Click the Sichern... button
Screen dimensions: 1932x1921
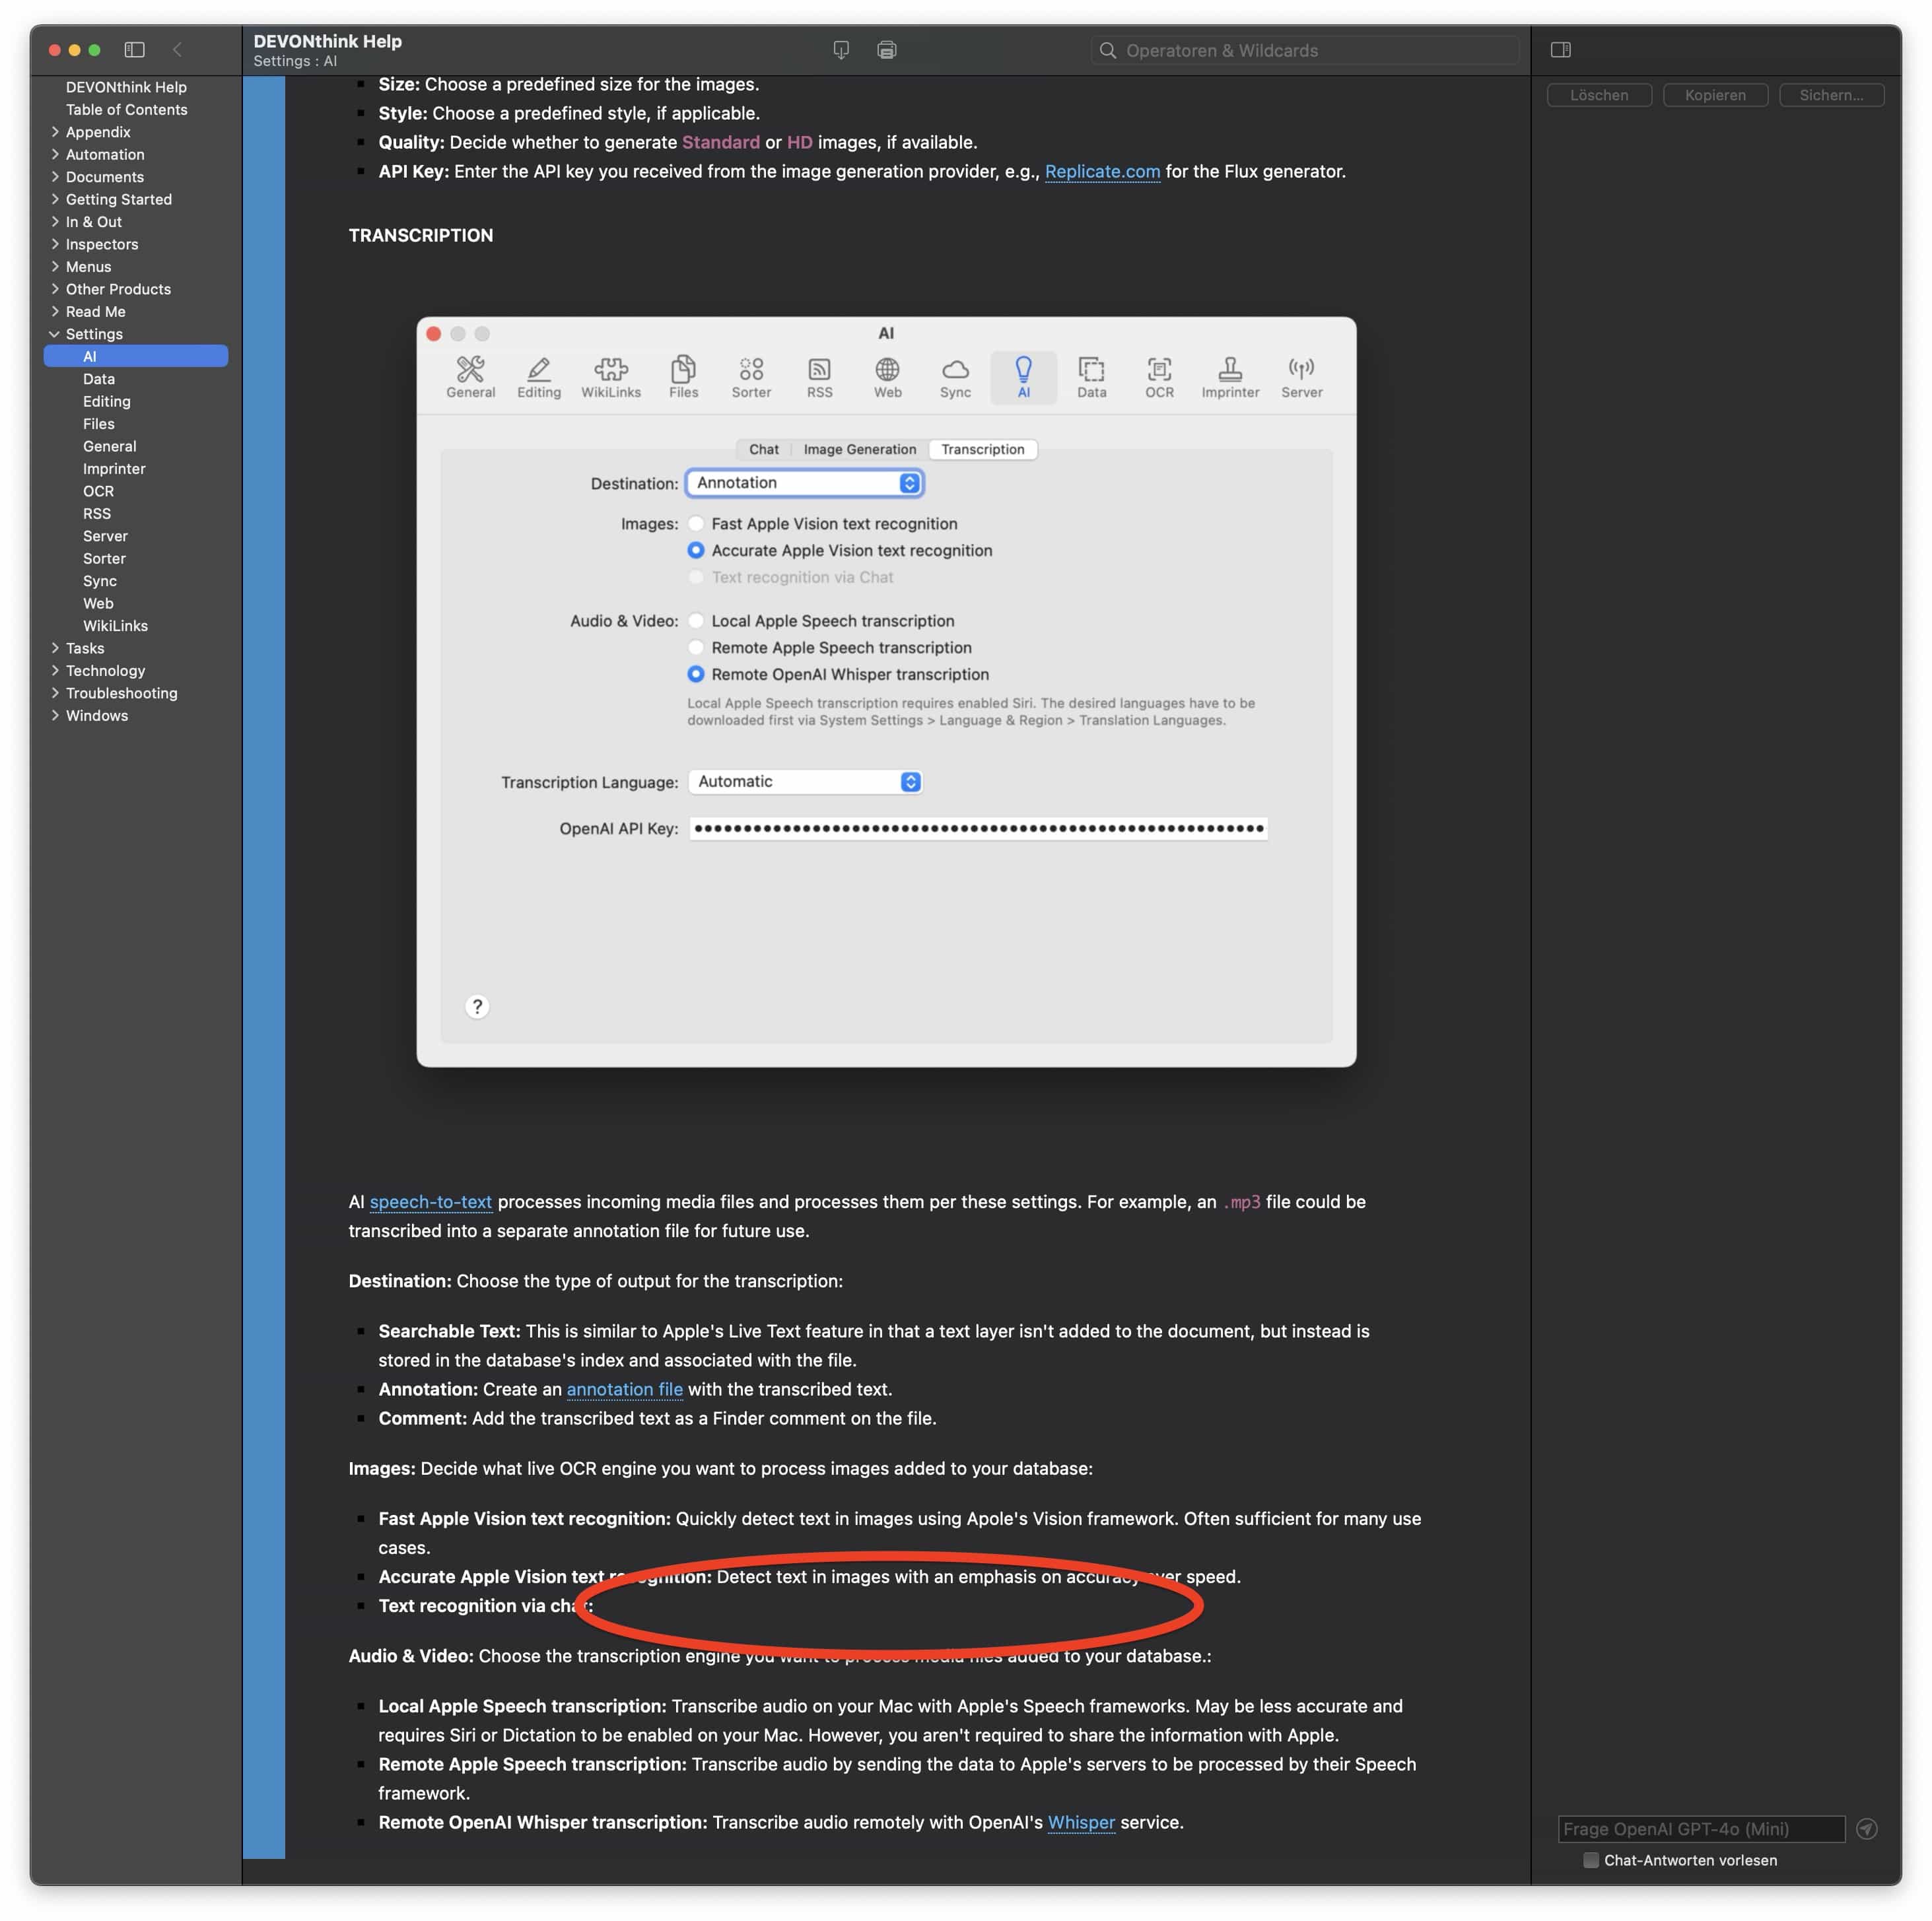point(1831,95)
